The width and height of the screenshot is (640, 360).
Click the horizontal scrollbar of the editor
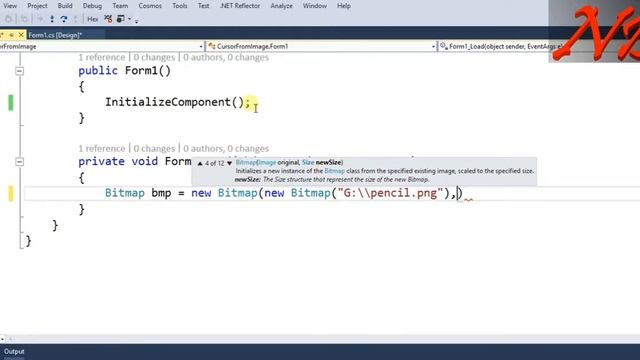pos(322,339)
